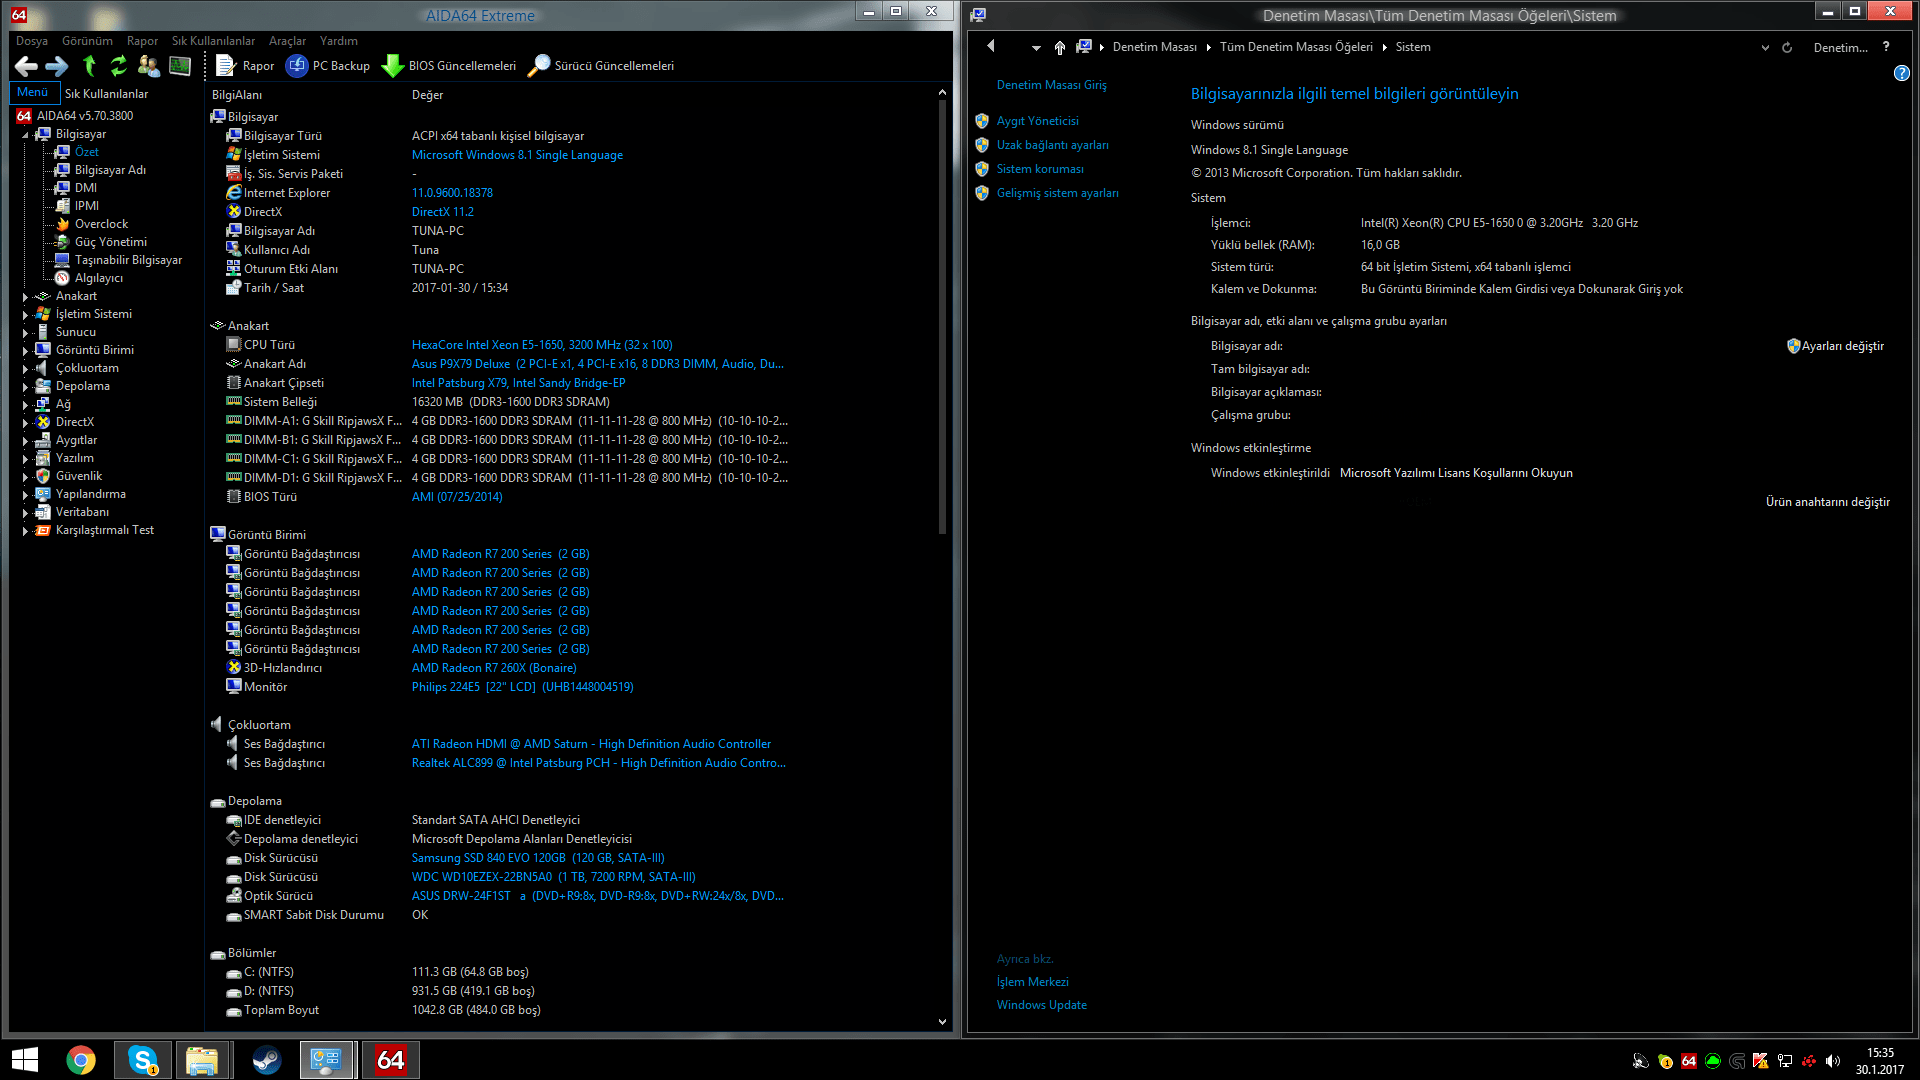Open the address bar history dropdown

1765,47
